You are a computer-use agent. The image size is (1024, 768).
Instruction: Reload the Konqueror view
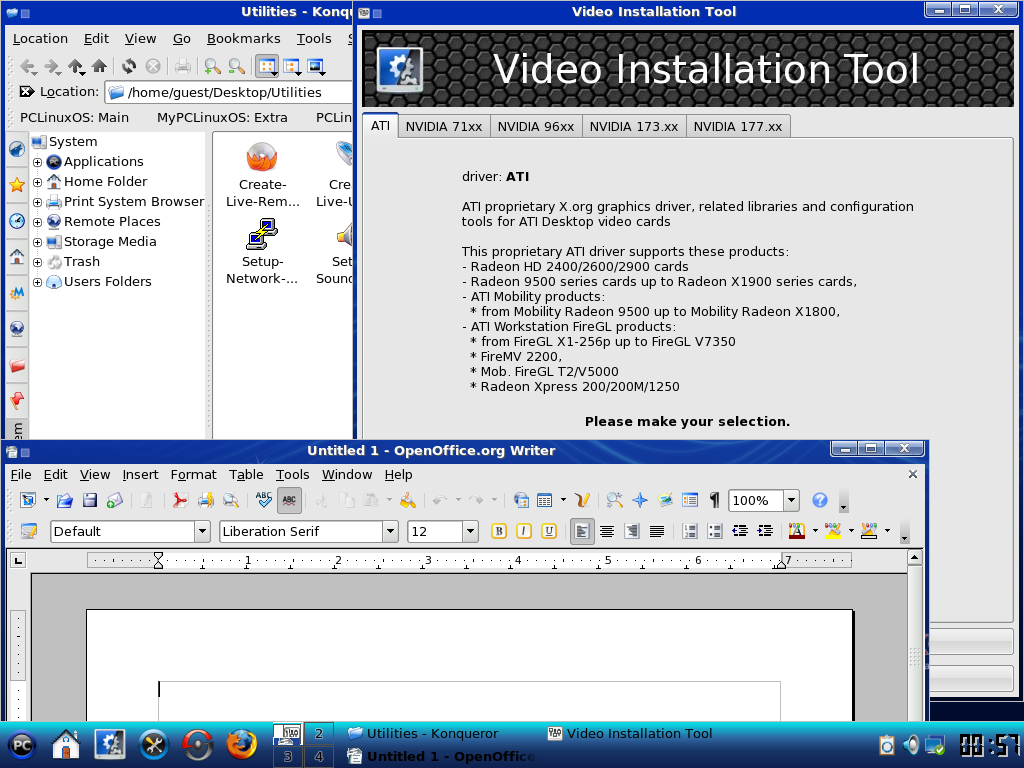point(129,66)
